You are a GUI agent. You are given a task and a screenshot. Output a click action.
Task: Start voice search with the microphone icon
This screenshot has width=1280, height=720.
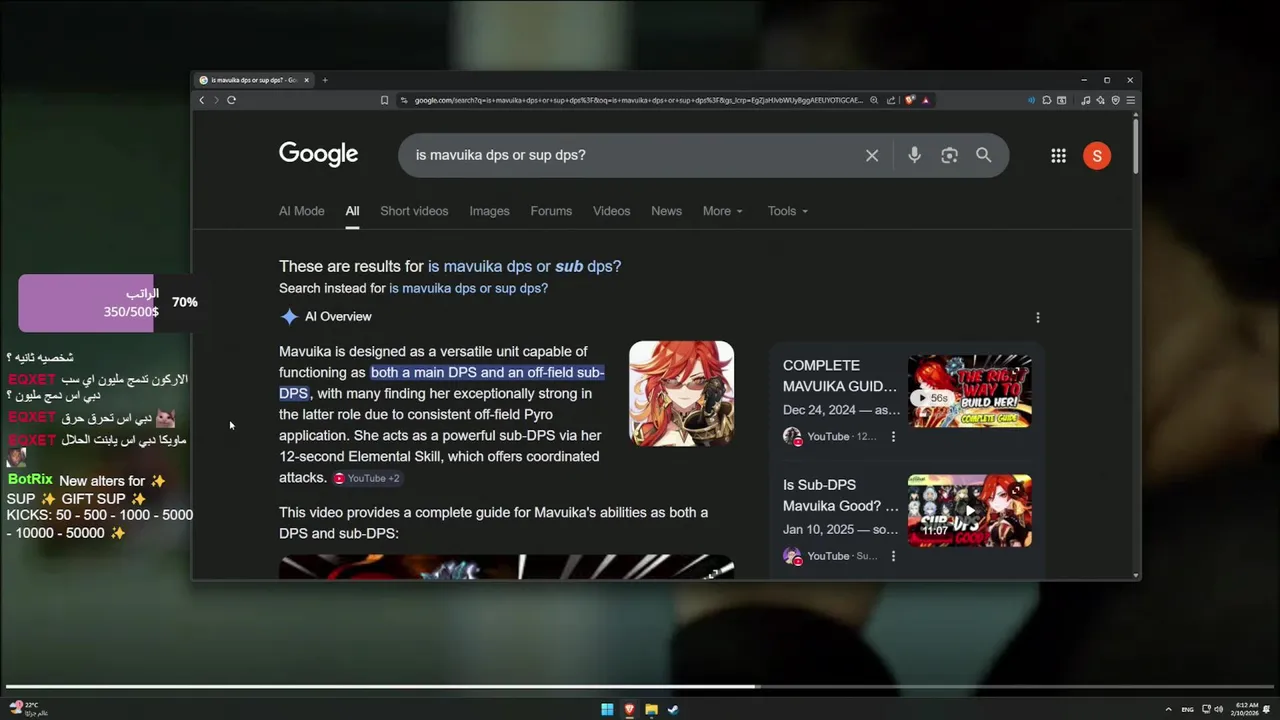(914, 155)
